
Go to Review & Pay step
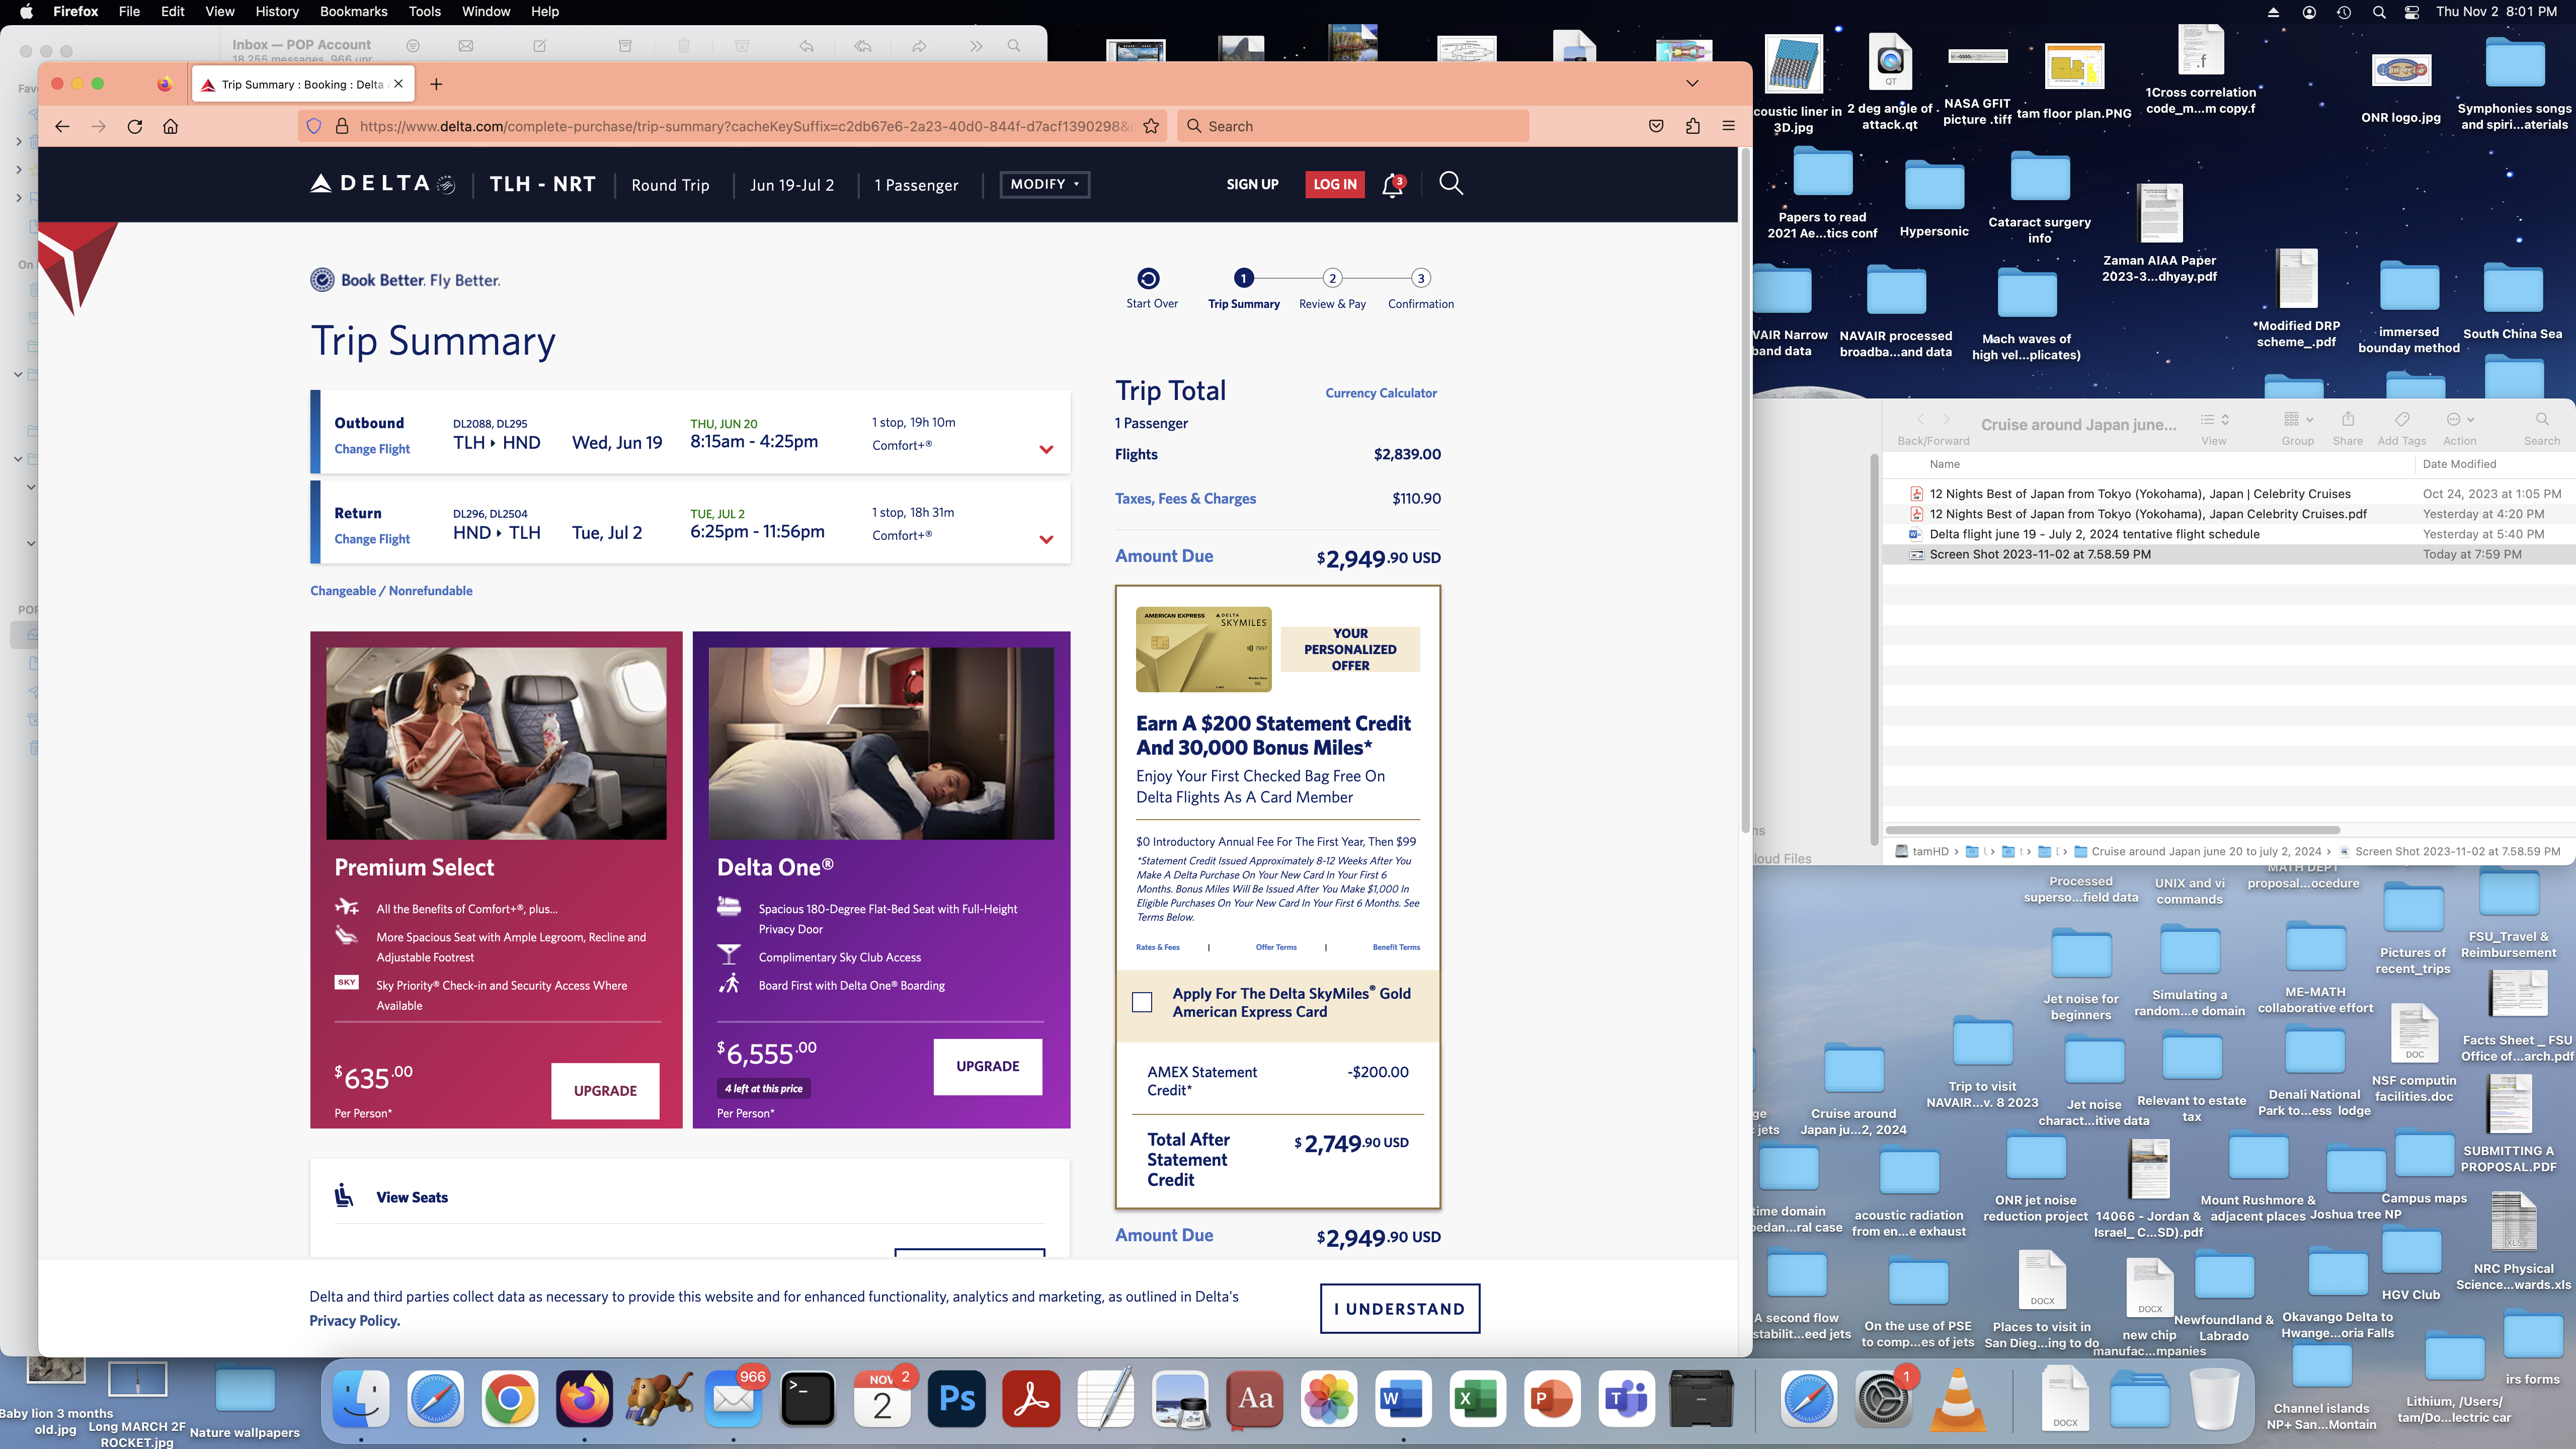point(1332,289)
